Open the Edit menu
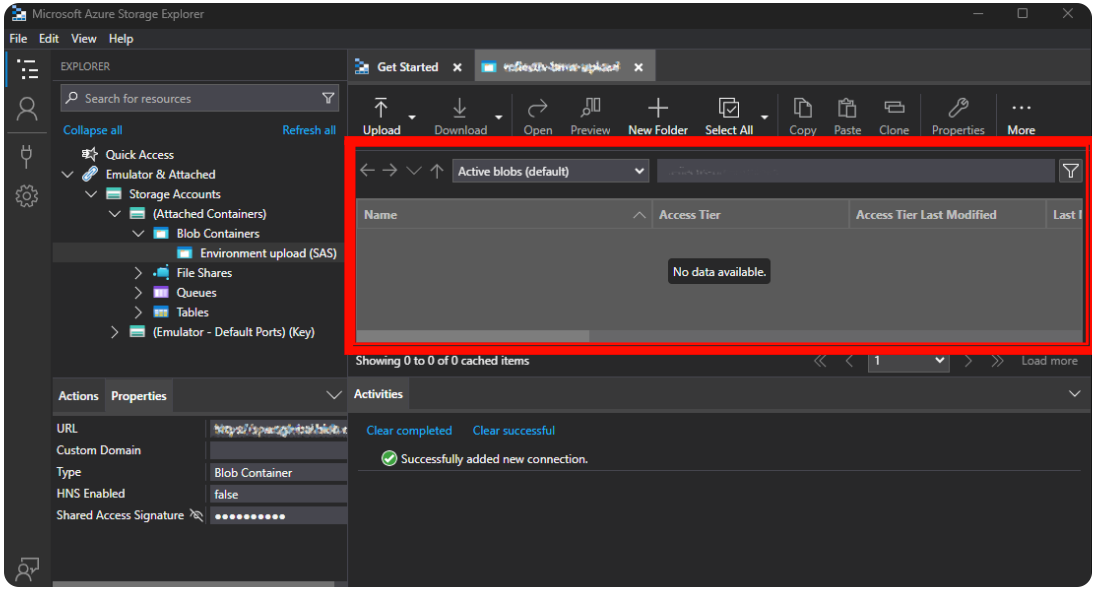 49,39
